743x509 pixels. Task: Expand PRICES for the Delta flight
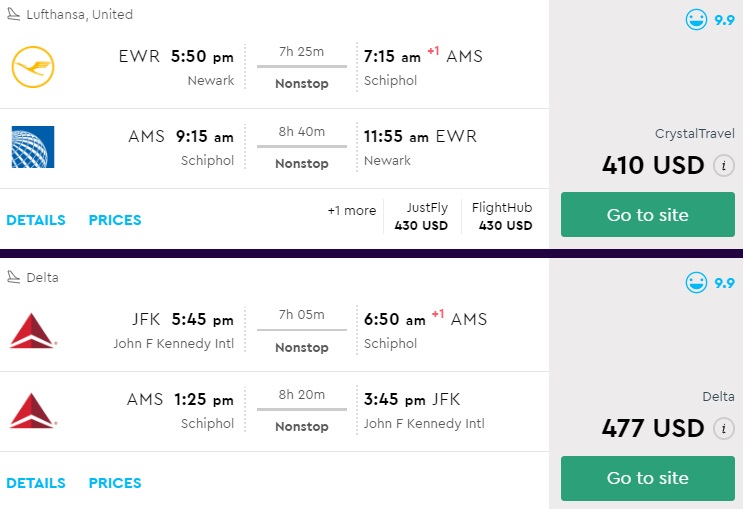tap(115, 483)
